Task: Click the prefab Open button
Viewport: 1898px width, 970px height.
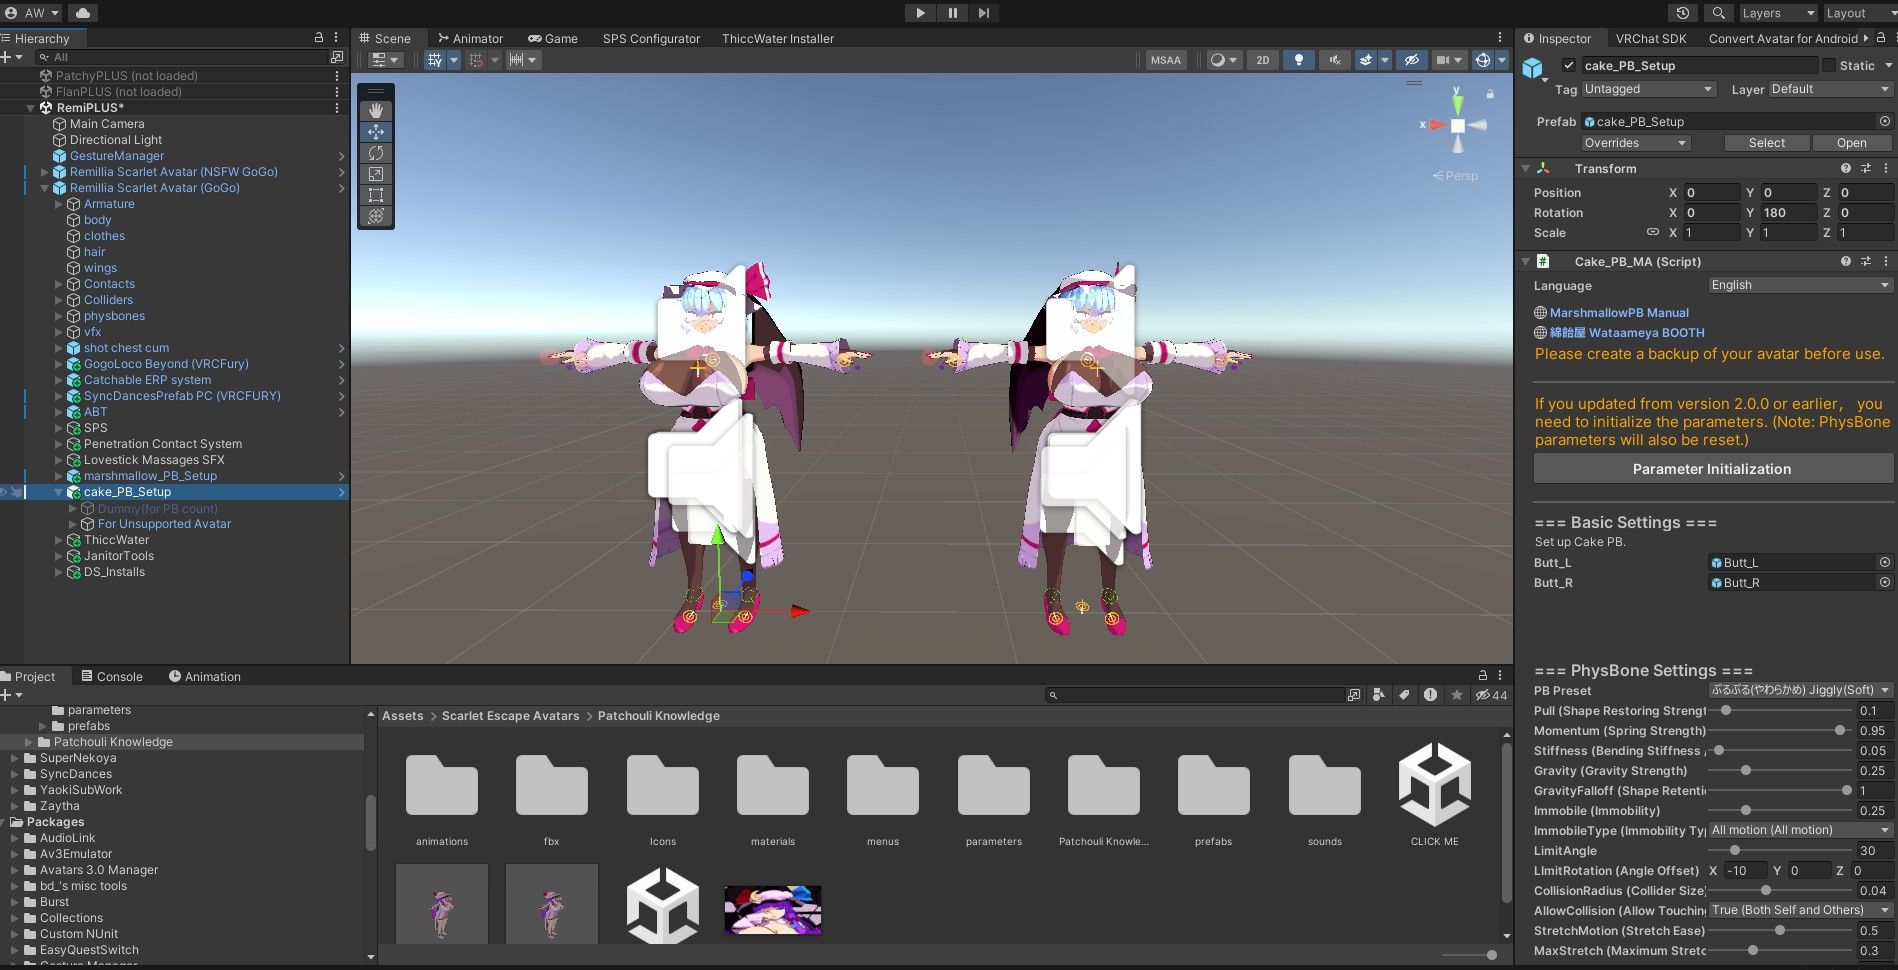Action: point(1852,143)
